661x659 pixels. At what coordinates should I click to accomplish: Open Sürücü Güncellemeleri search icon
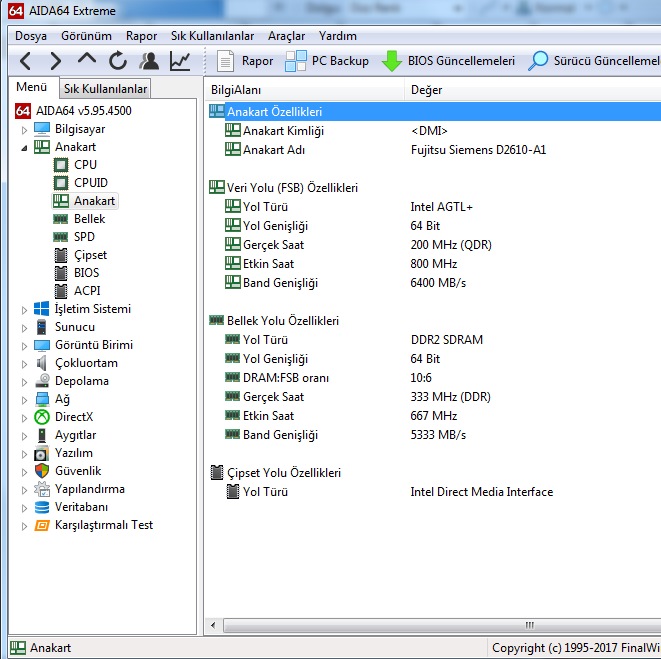point(539,61)
